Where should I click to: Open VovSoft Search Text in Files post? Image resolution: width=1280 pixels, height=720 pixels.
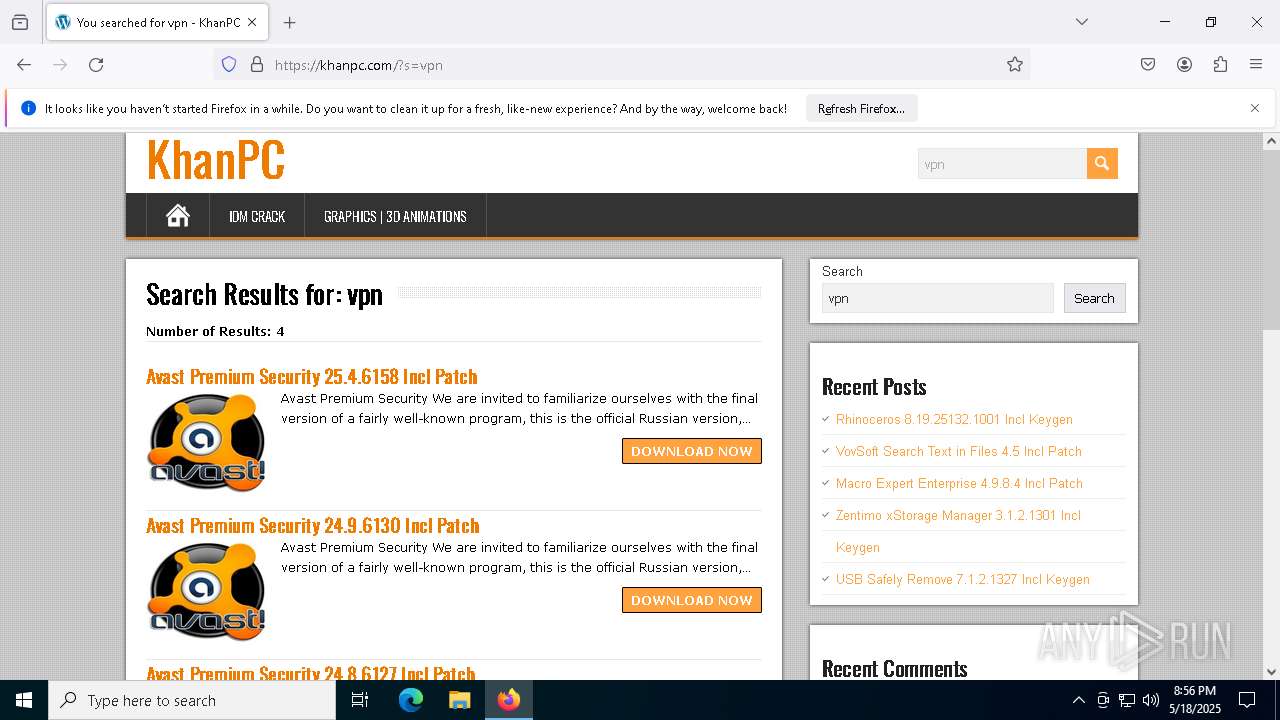(959, 451)
